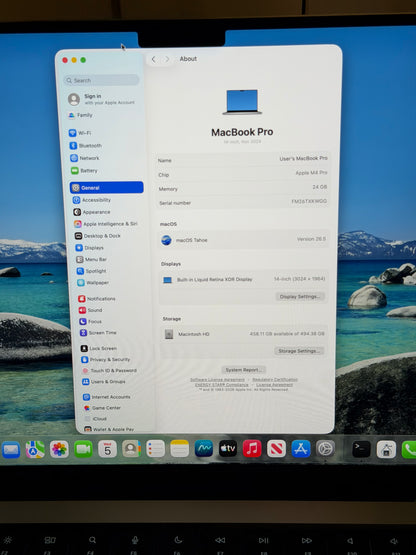Open News app in the Dock

tap(276, 449)
